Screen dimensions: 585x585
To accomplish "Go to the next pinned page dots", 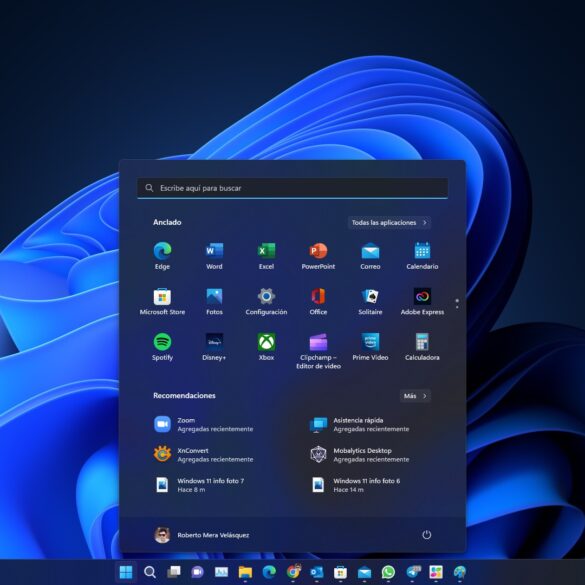I will point(457,303).
